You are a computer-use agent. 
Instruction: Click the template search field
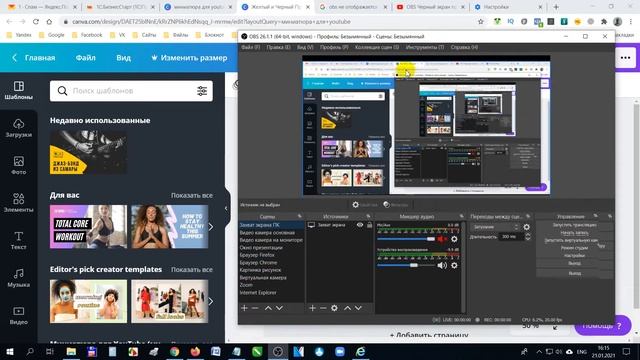click(131, 91)
